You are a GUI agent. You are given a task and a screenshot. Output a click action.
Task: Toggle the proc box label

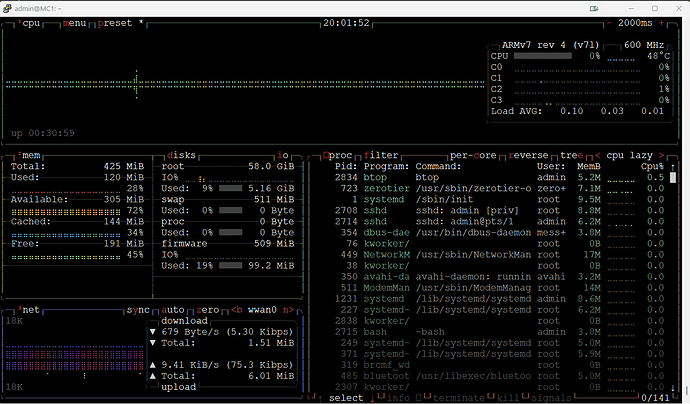[340, 155]
